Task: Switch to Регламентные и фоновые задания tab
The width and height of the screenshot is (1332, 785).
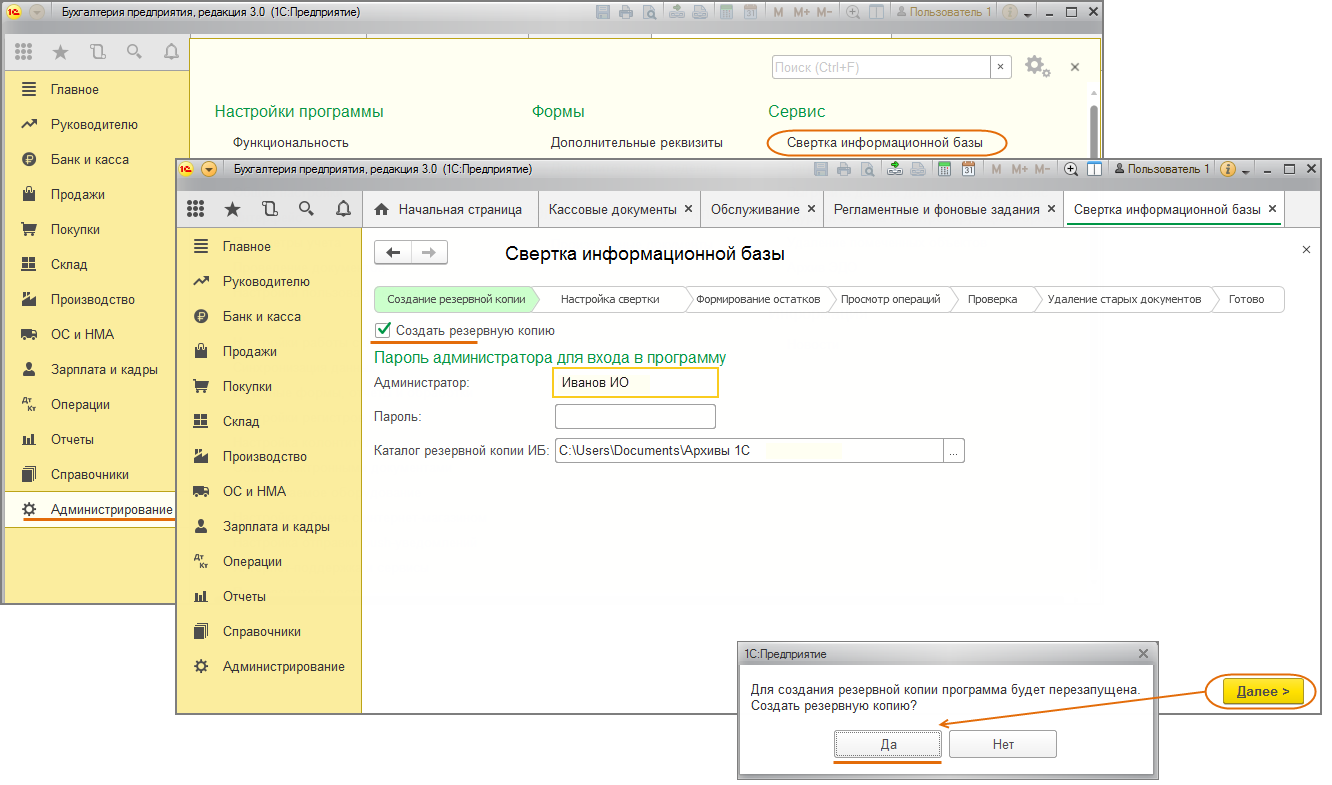Action: (x=936, y=210)
